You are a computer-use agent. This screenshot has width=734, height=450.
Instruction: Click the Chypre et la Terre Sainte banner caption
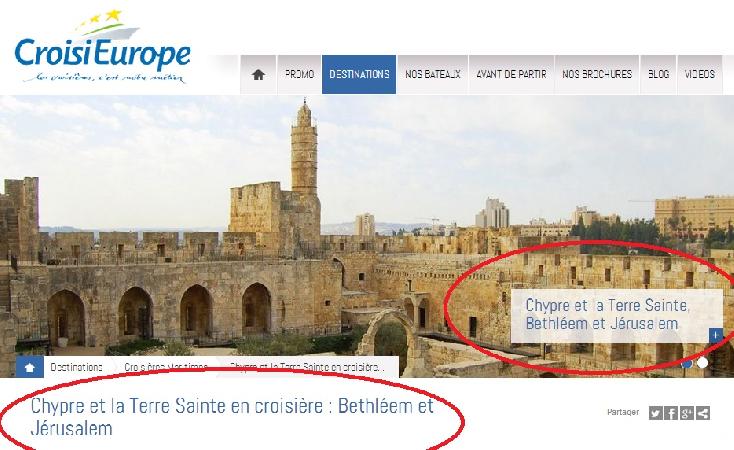(x=609, y=315)
